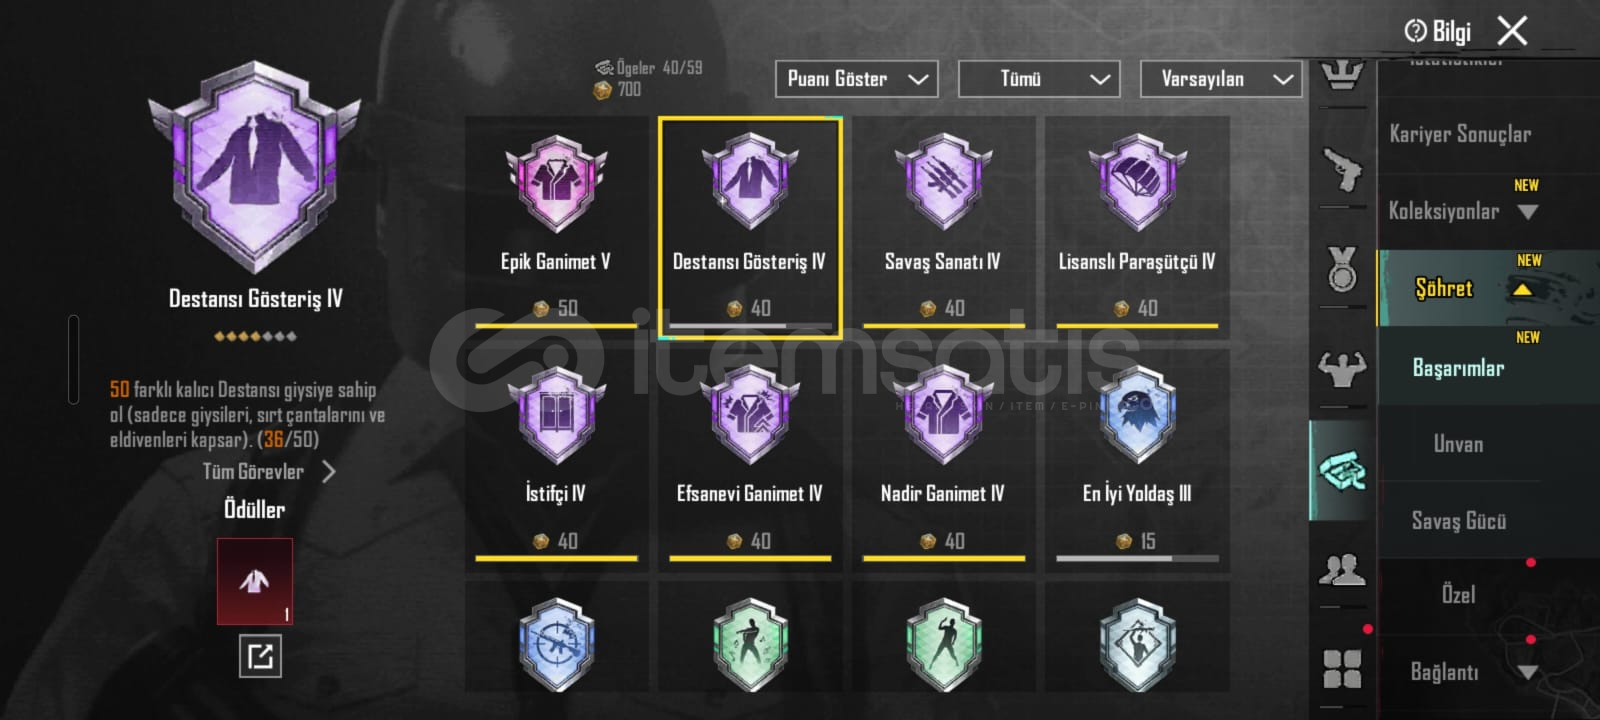Image resolution: width=1600 pixels, height=720 pixels.
Task: Open the Varsayılan sort dropdown
Action: 1221,79
